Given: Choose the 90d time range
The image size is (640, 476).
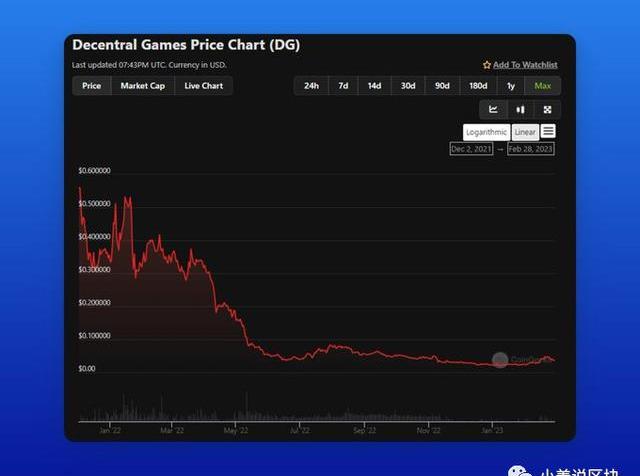Looking at the screenshot, I should click(x=442, y=86).
